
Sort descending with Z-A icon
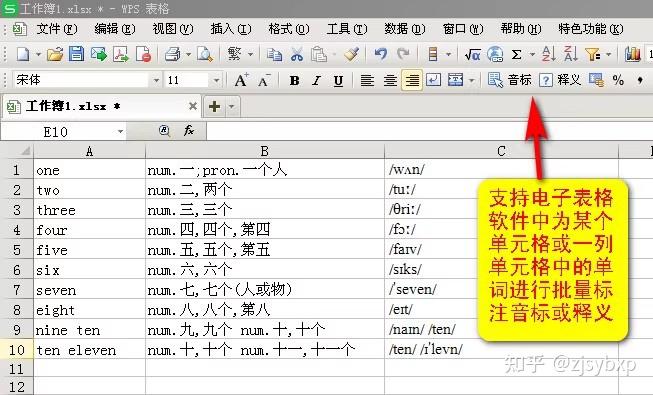[570, 54]
